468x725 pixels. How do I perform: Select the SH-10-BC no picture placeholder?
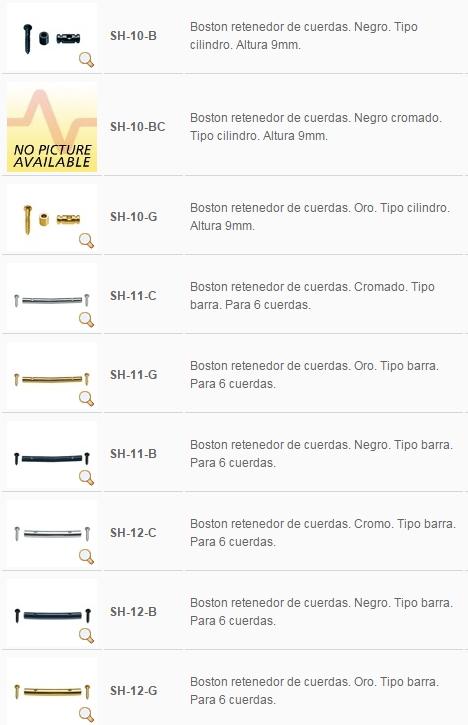(52, 127)
